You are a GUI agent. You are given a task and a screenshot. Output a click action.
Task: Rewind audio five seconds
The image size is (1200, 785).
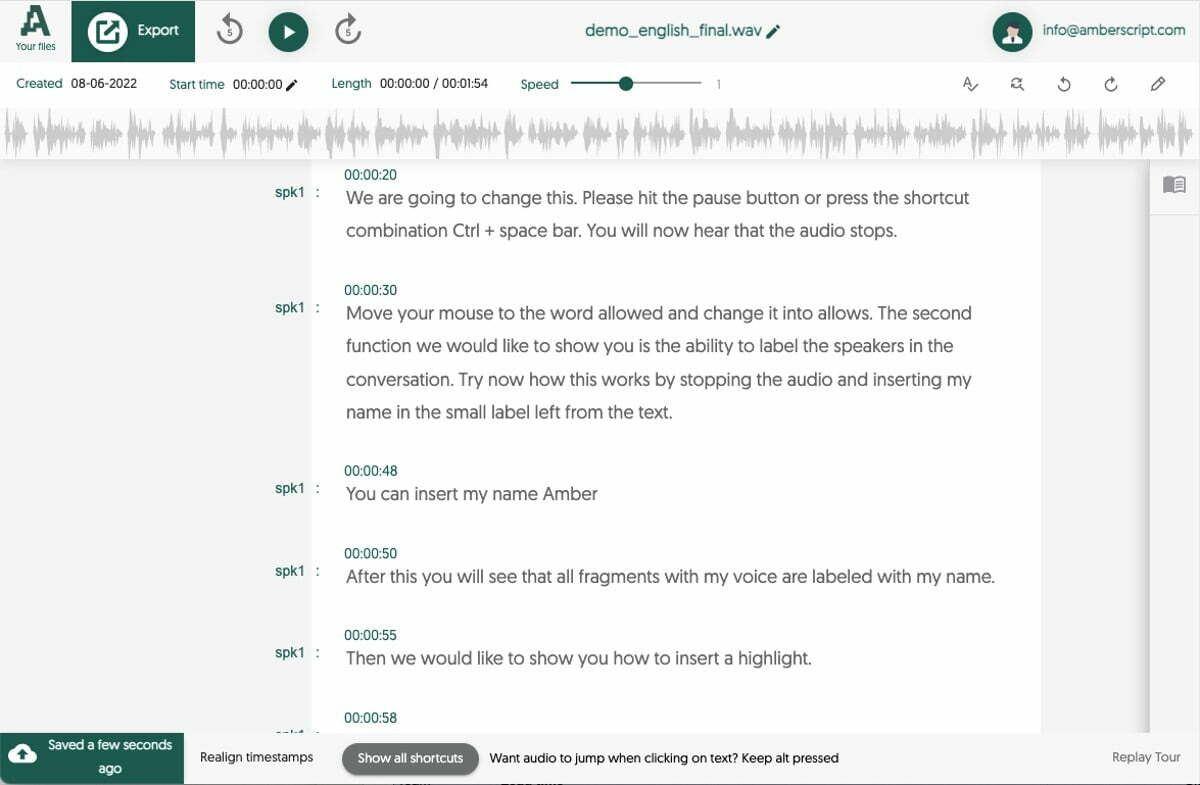click(x=230, y=31)
